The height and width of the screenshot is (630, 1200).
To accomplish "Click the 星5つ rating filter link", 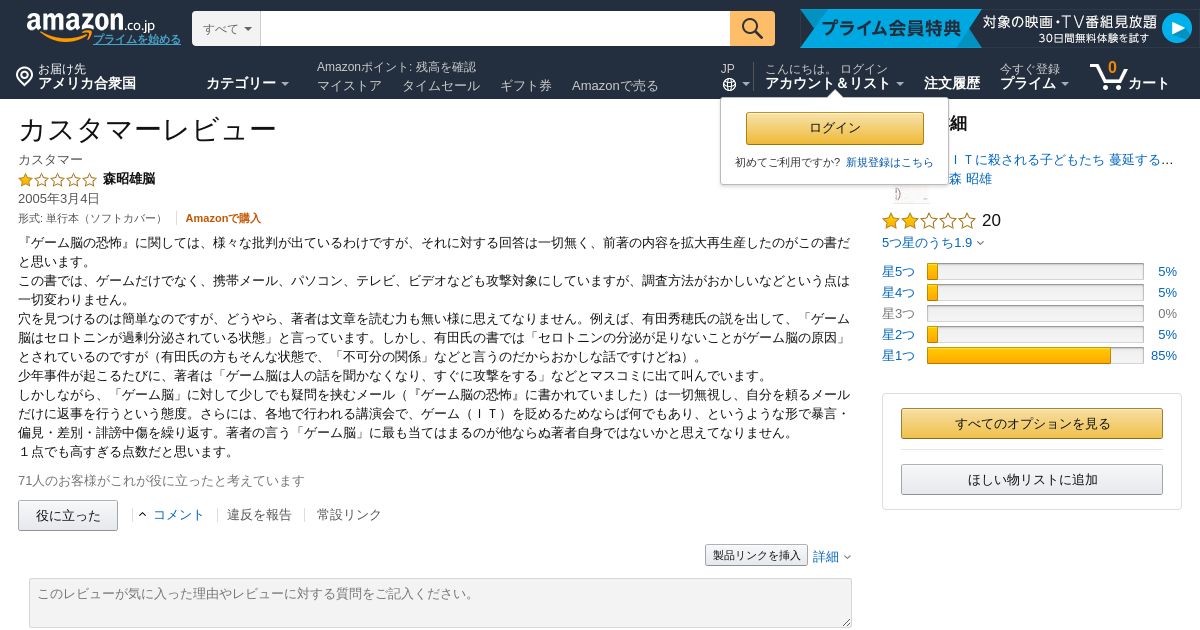I will pos(898,271).
